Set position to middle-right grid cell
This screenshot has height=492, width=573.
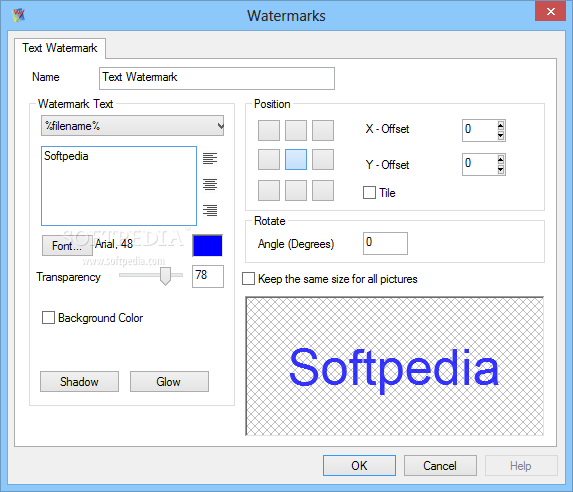(323, 159)
